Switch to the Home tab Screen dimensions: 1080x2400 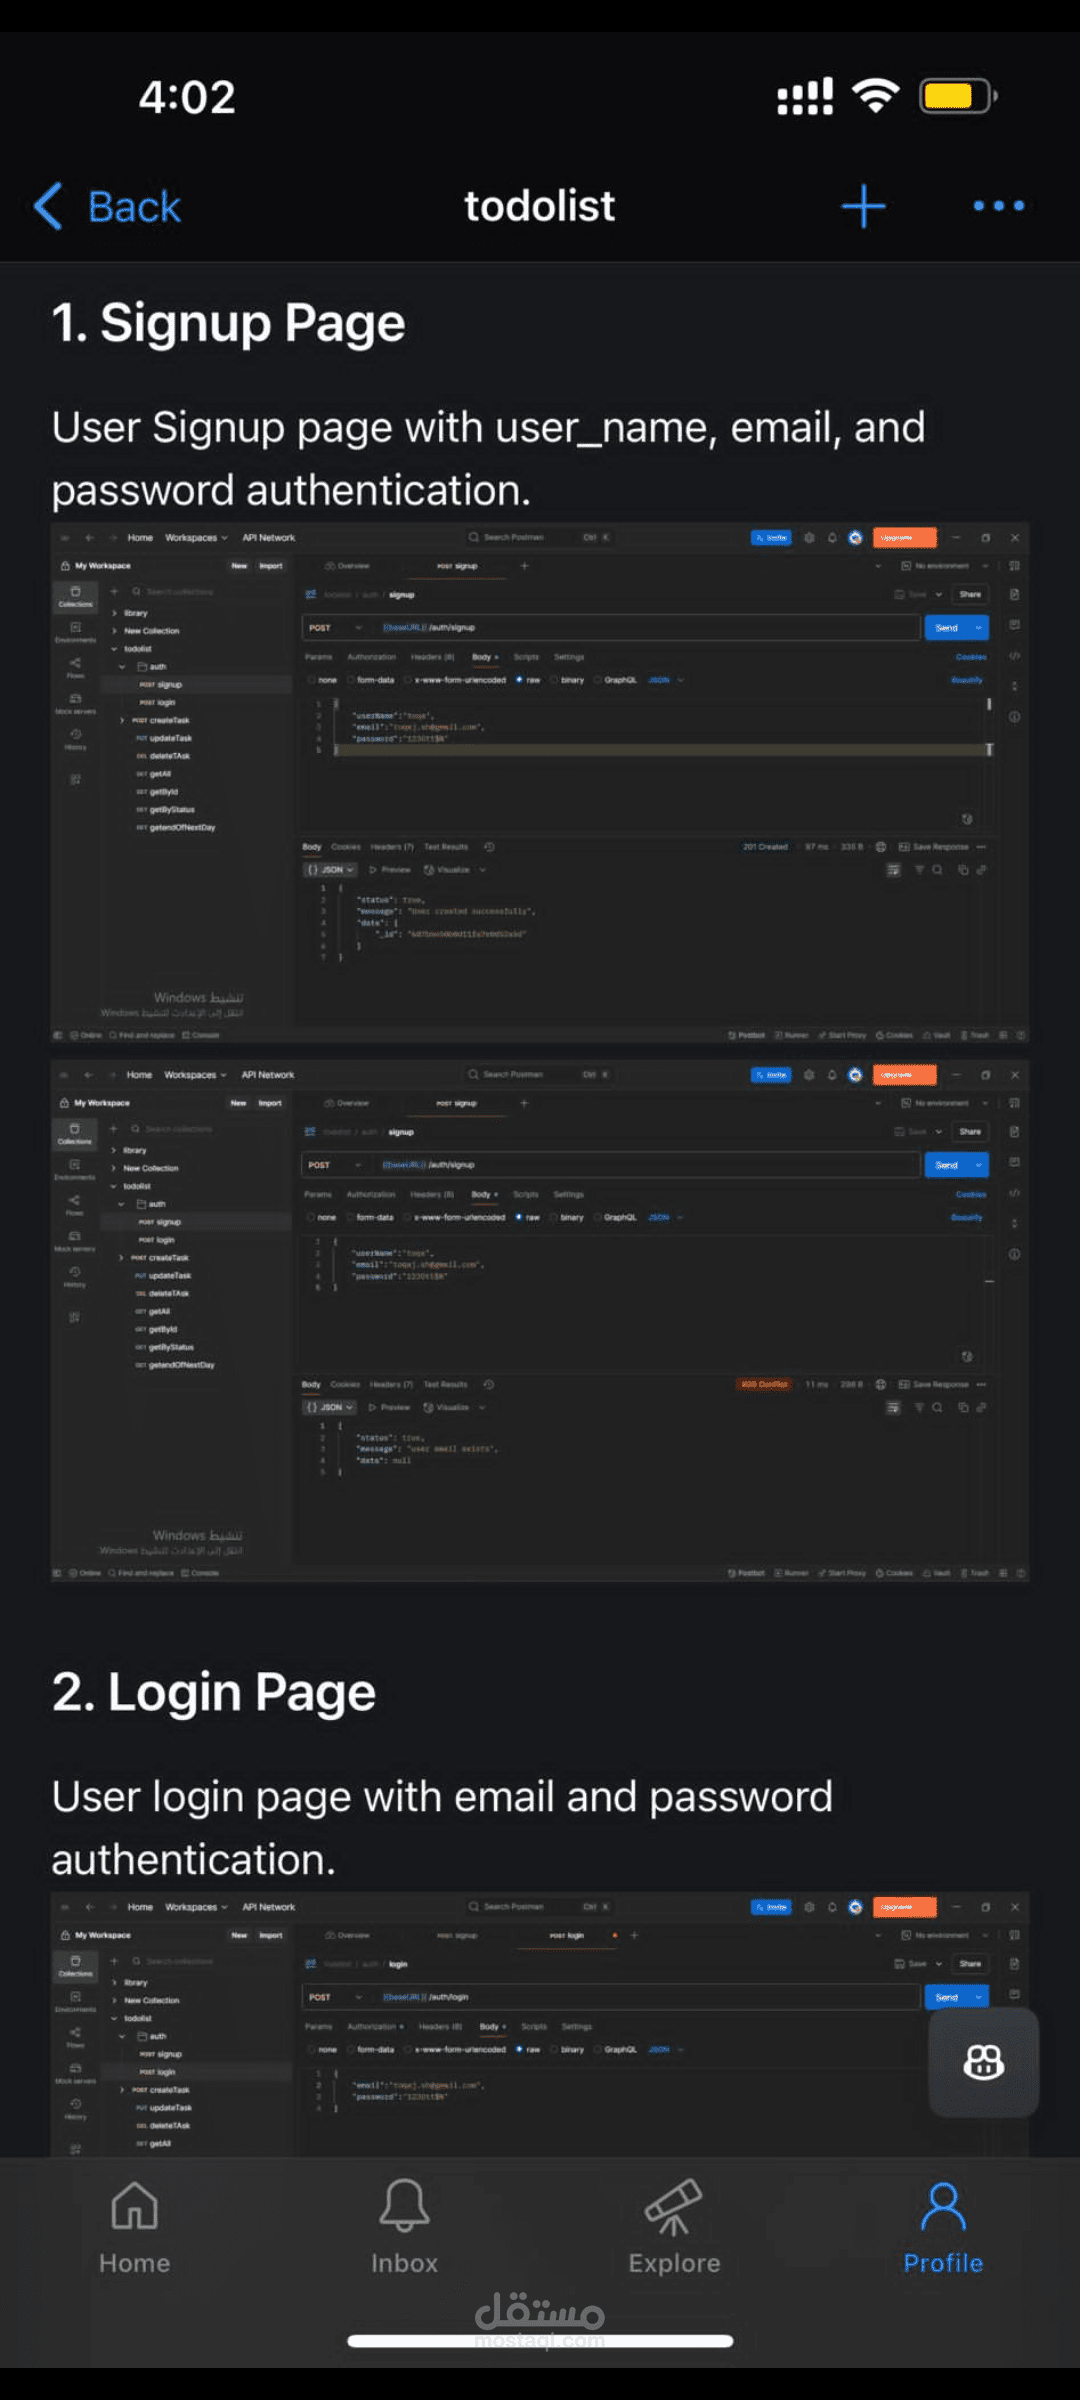pos(134,2228)
